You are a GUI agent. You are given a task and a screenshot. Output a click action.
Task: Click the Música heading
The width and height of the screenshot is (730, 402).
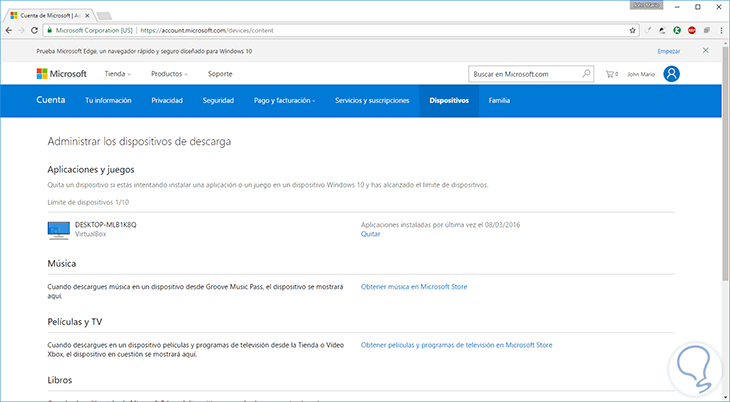(61, 263)
